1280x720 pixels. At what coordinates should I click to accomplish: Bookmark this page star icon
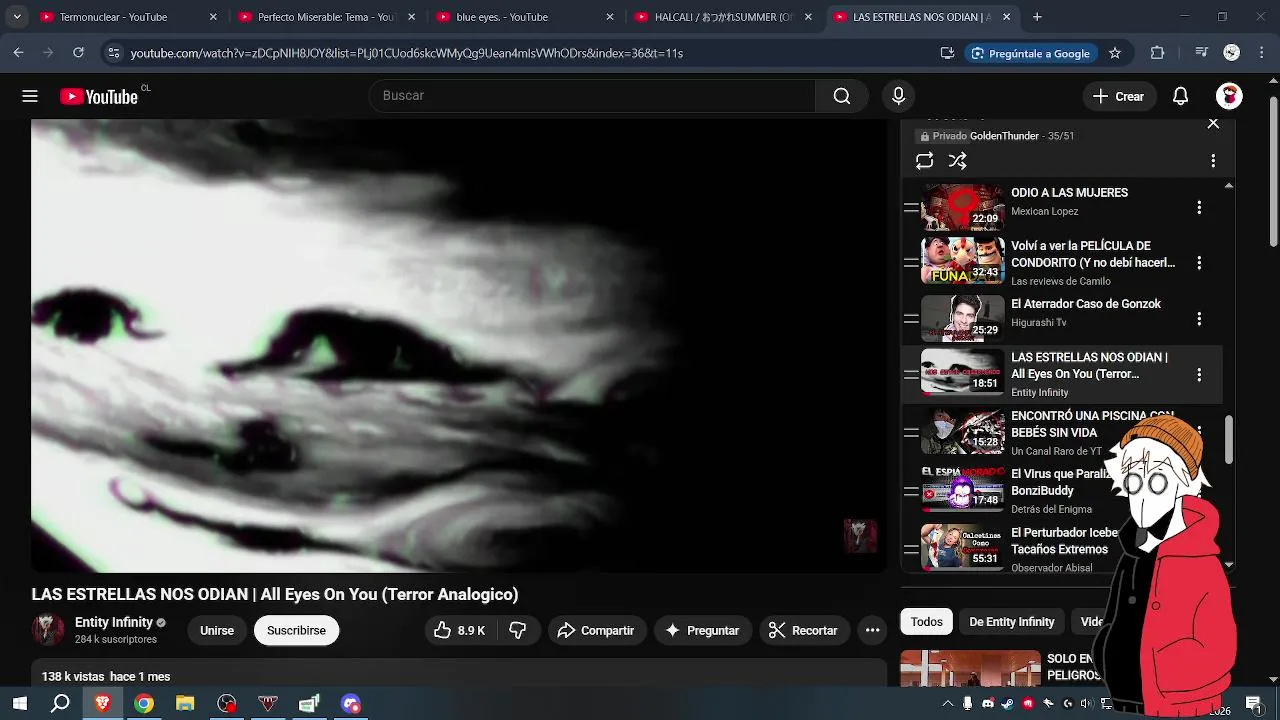click(1115, 53)
